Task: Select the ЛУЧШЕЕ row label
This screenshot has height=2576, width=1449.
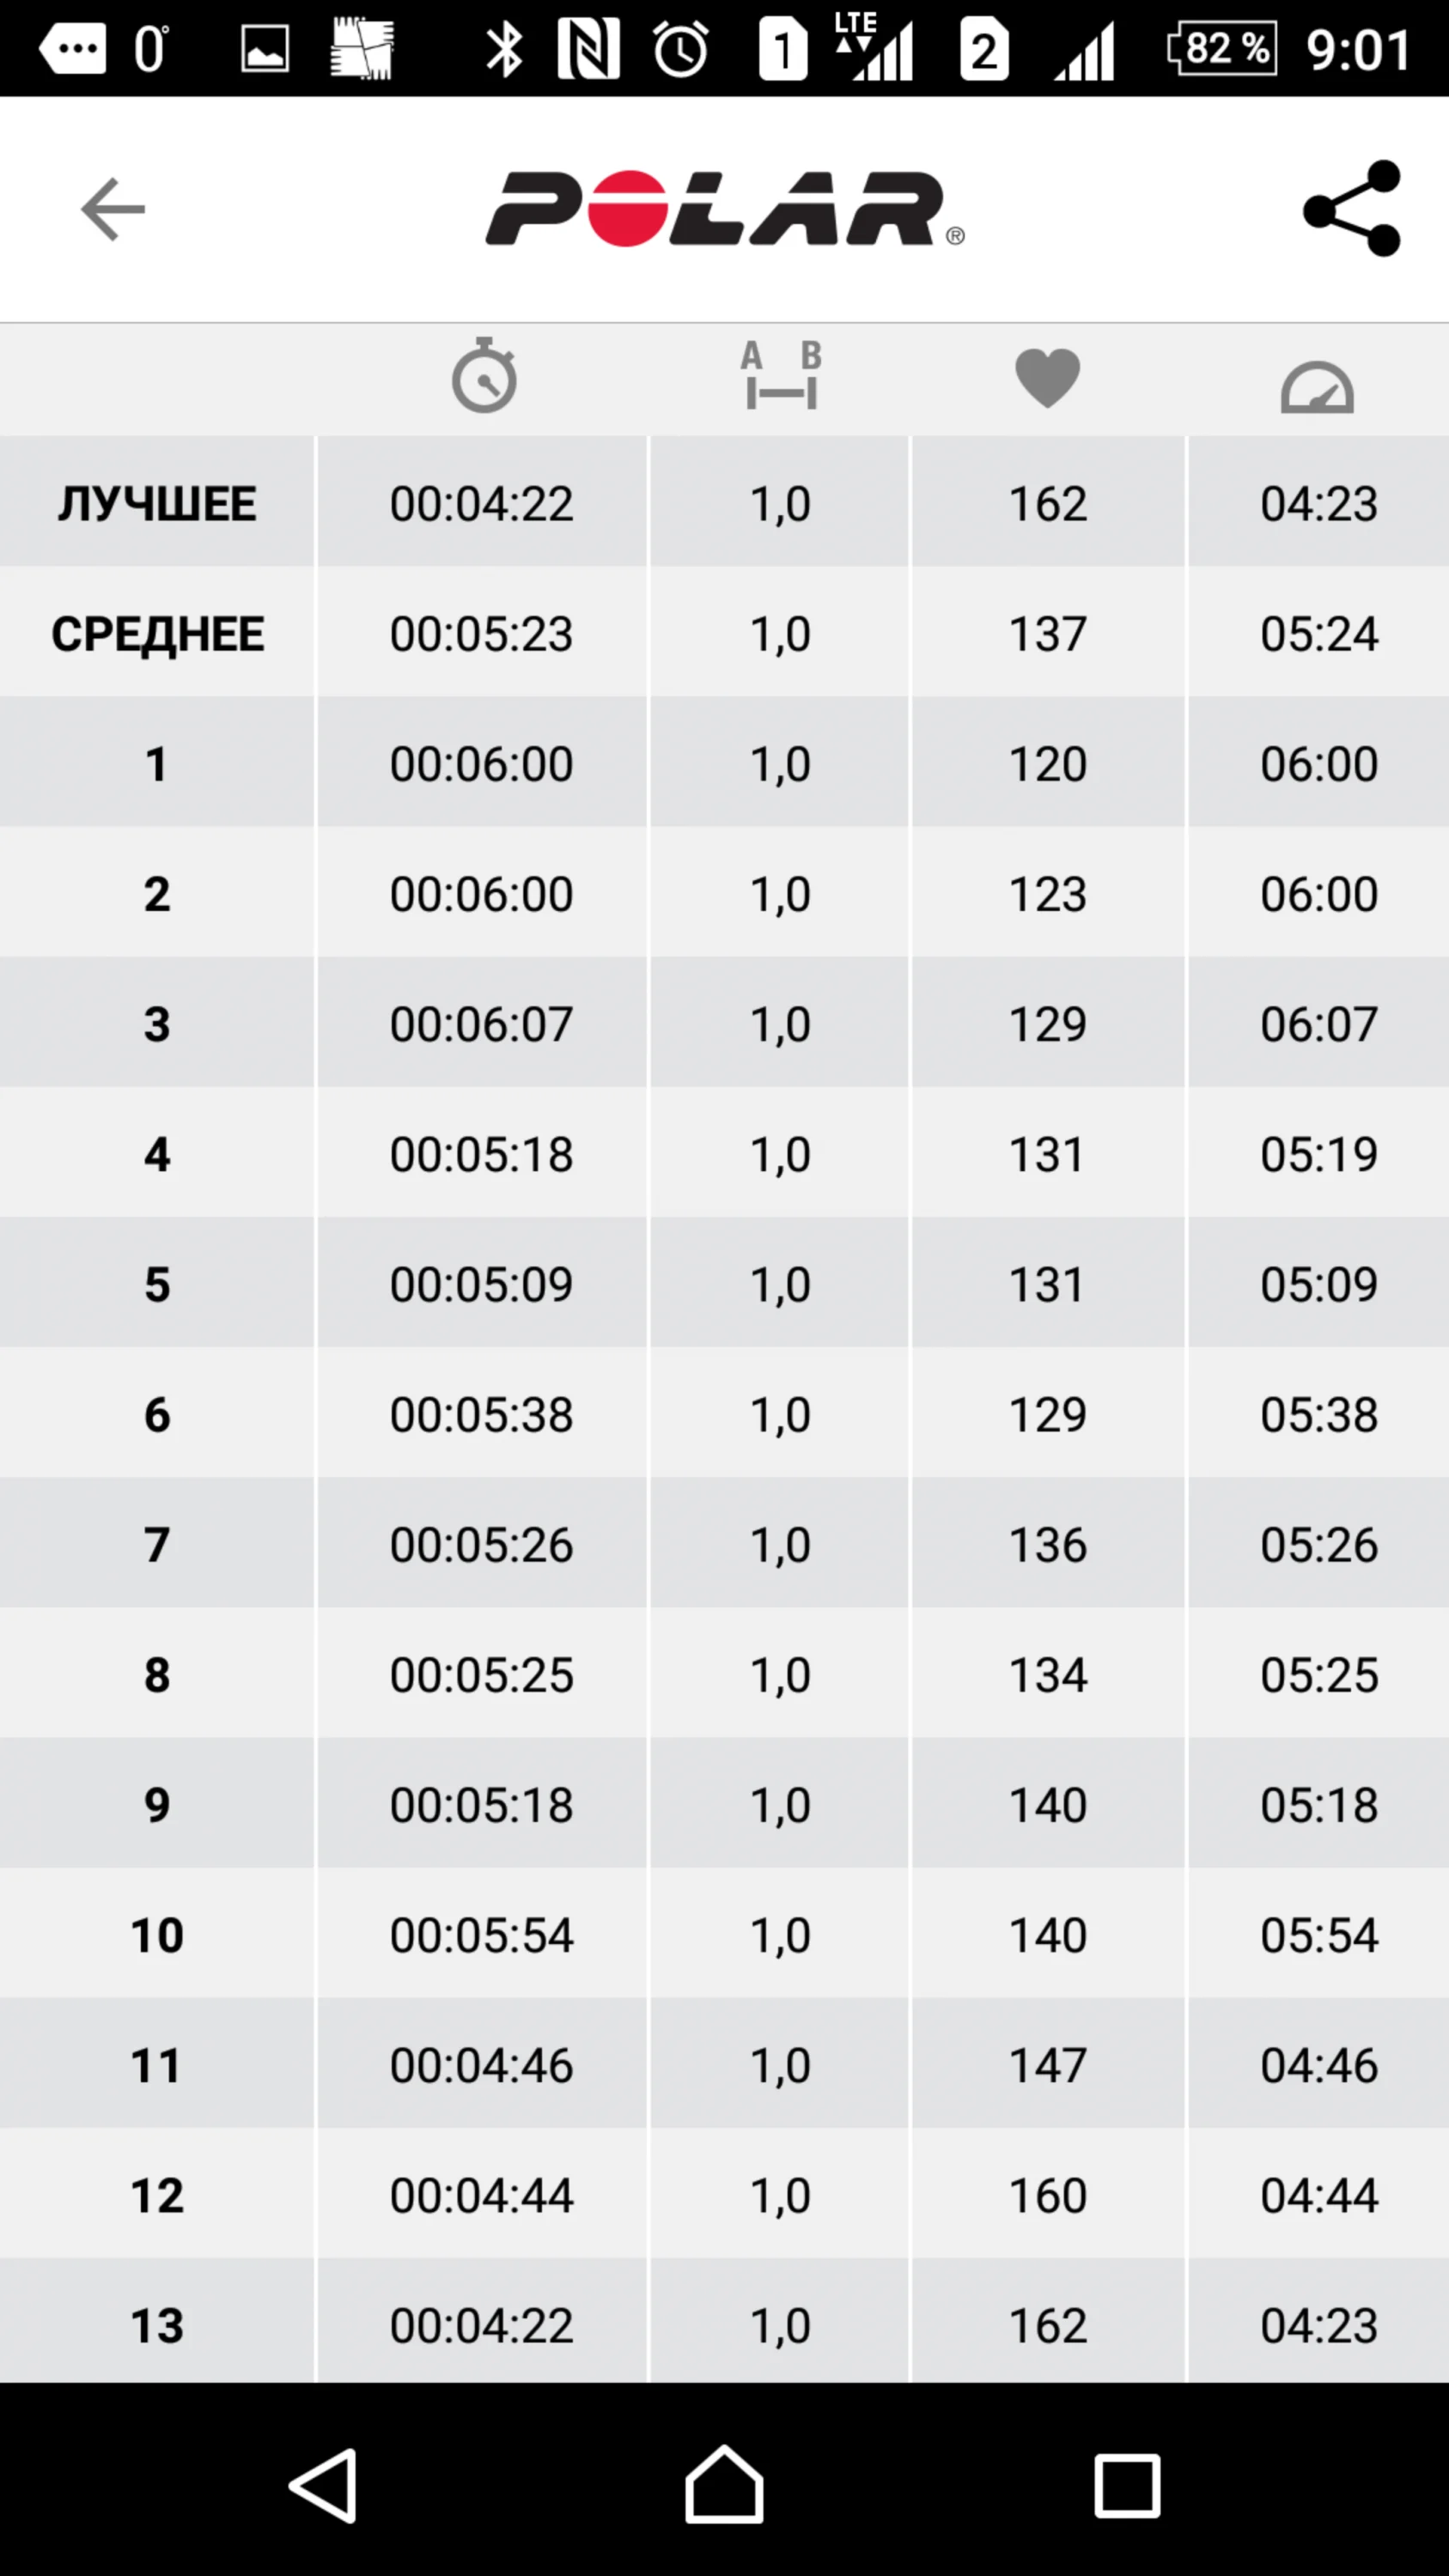Action: click(x=157, y=503)
